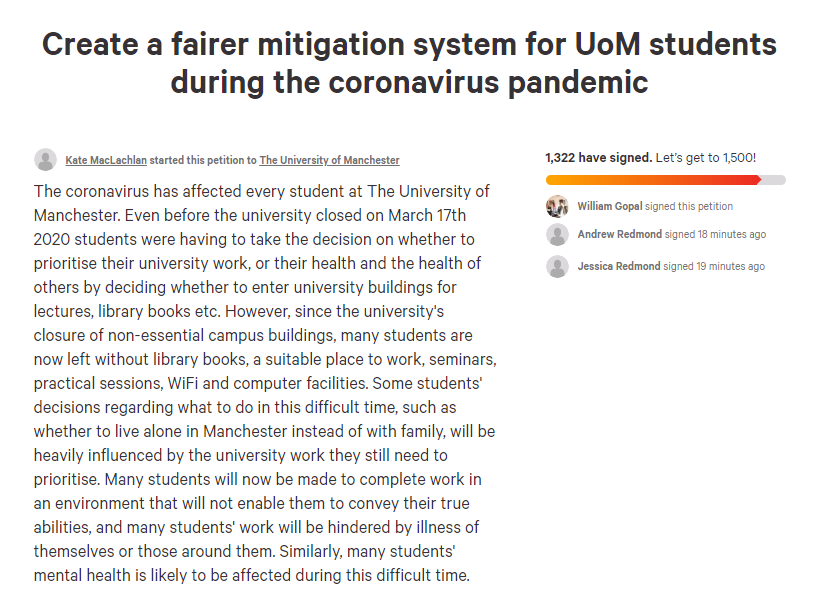The width and height of the screenshot is (822, 603).
Task: Click 'signed 18 minutes ago' text
Action: click(x=716, y=234)
